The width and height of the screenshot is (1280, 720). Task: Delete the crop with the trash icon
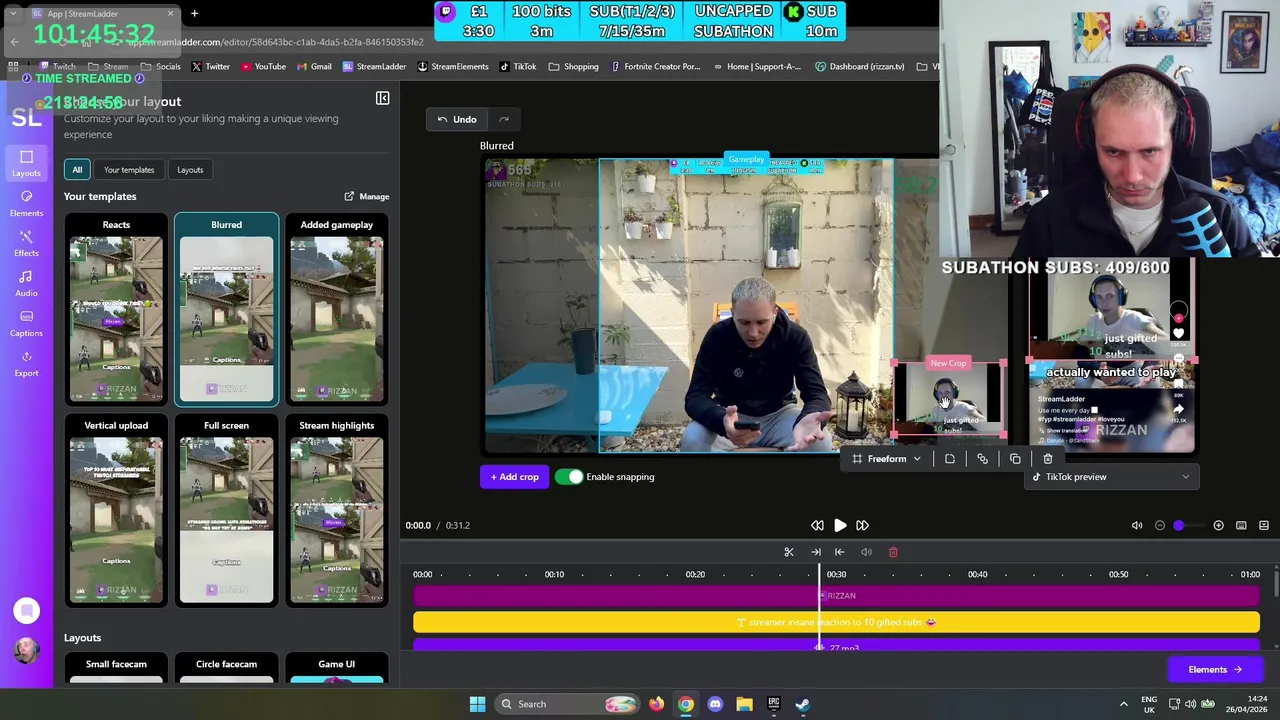click(1048, 459)
